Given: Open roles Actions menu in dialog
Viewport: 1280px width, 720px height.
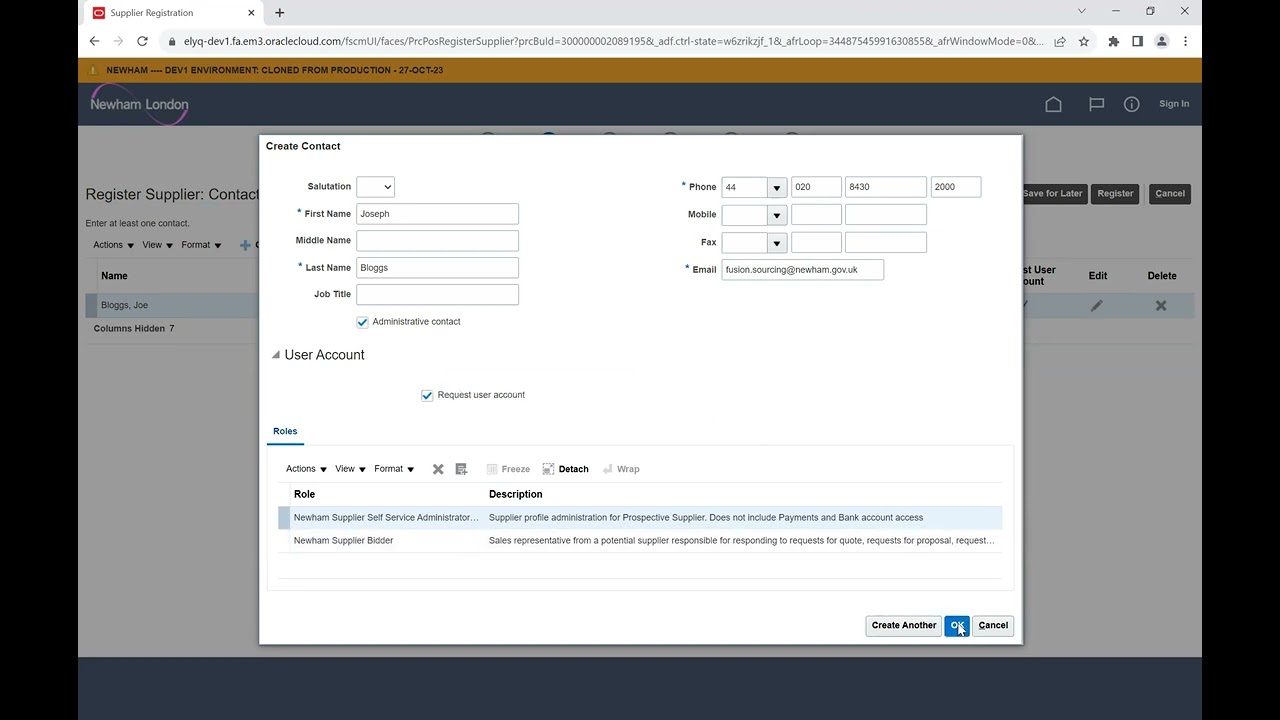Looking at the screenshot, I should coord(305,469).
